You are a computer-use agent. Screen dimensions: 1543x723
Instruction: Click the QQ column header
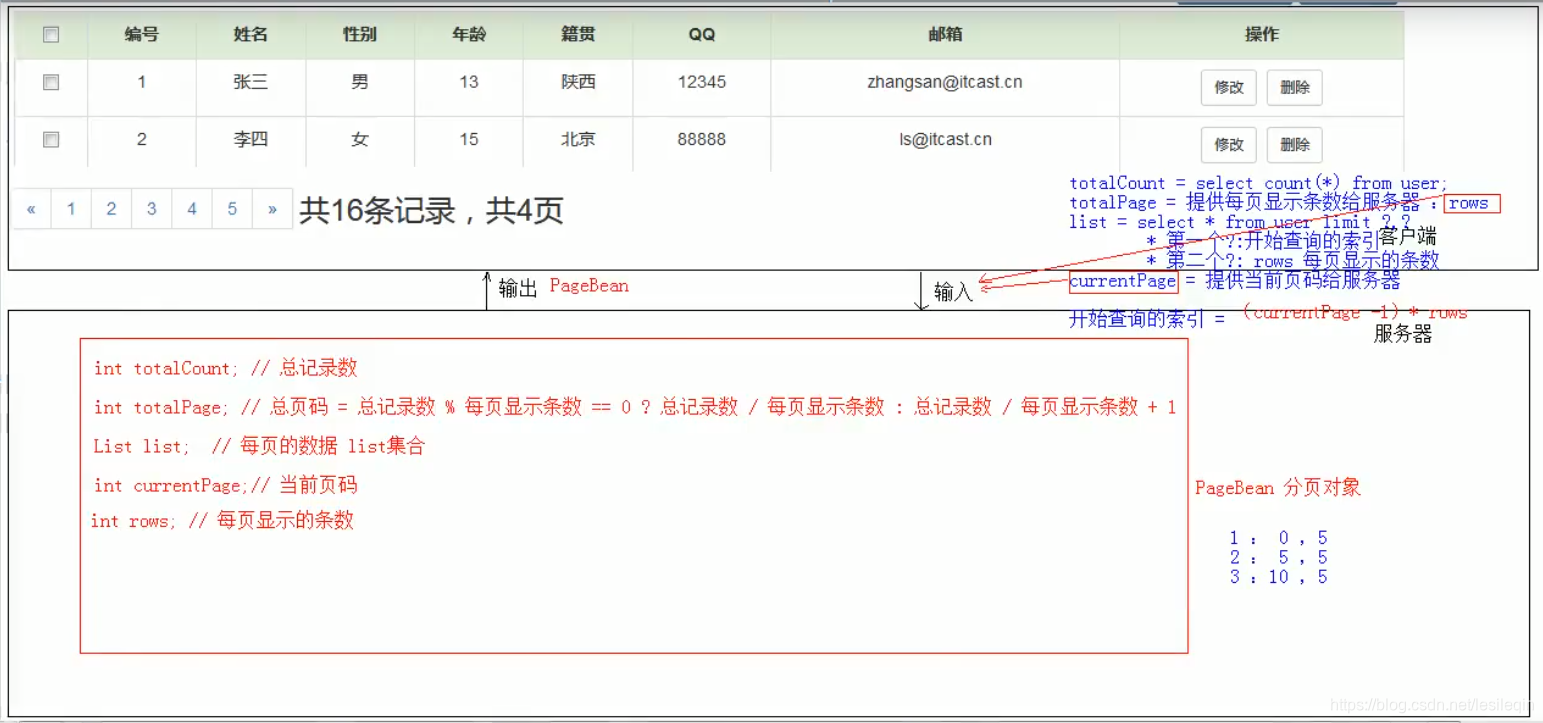pos(702,35)
